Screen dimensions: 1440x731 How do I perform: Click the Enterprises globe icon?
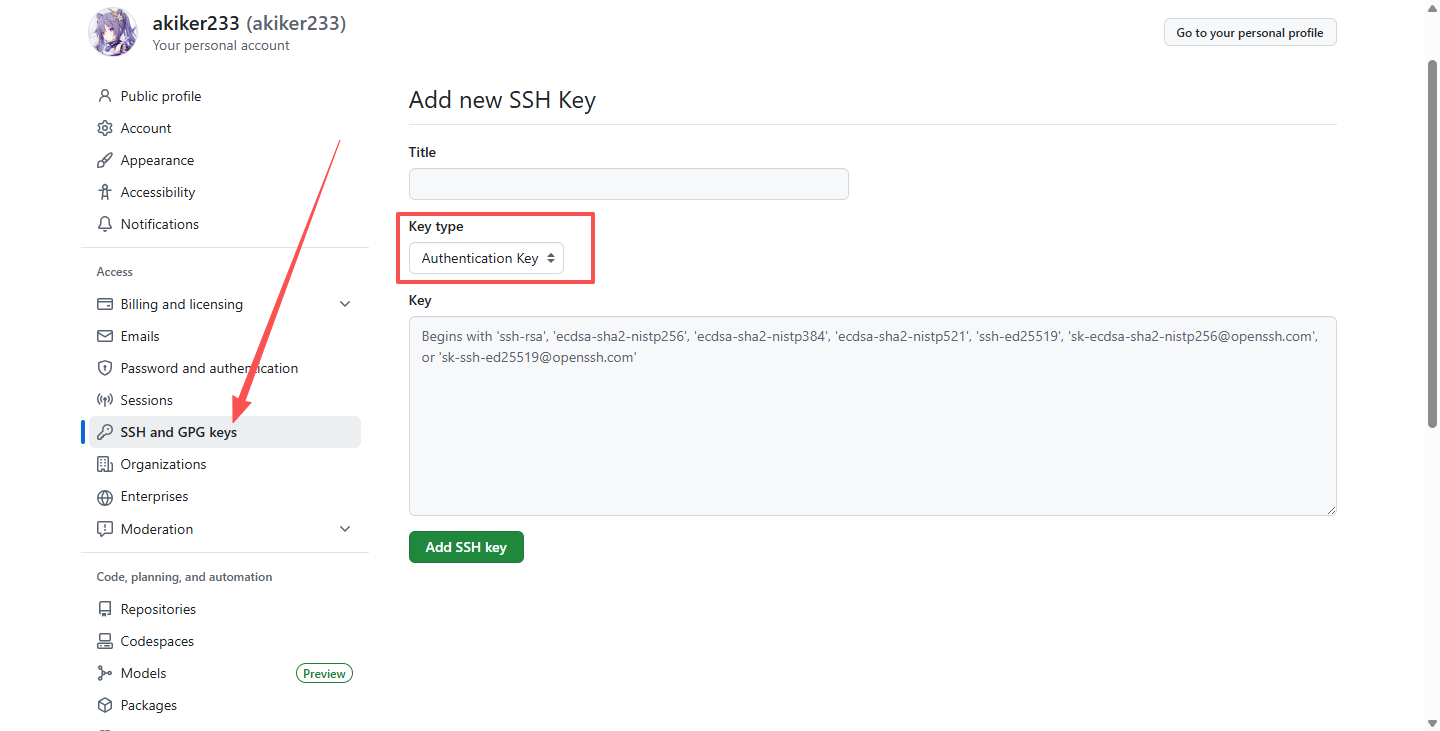[x=104, y=497]
